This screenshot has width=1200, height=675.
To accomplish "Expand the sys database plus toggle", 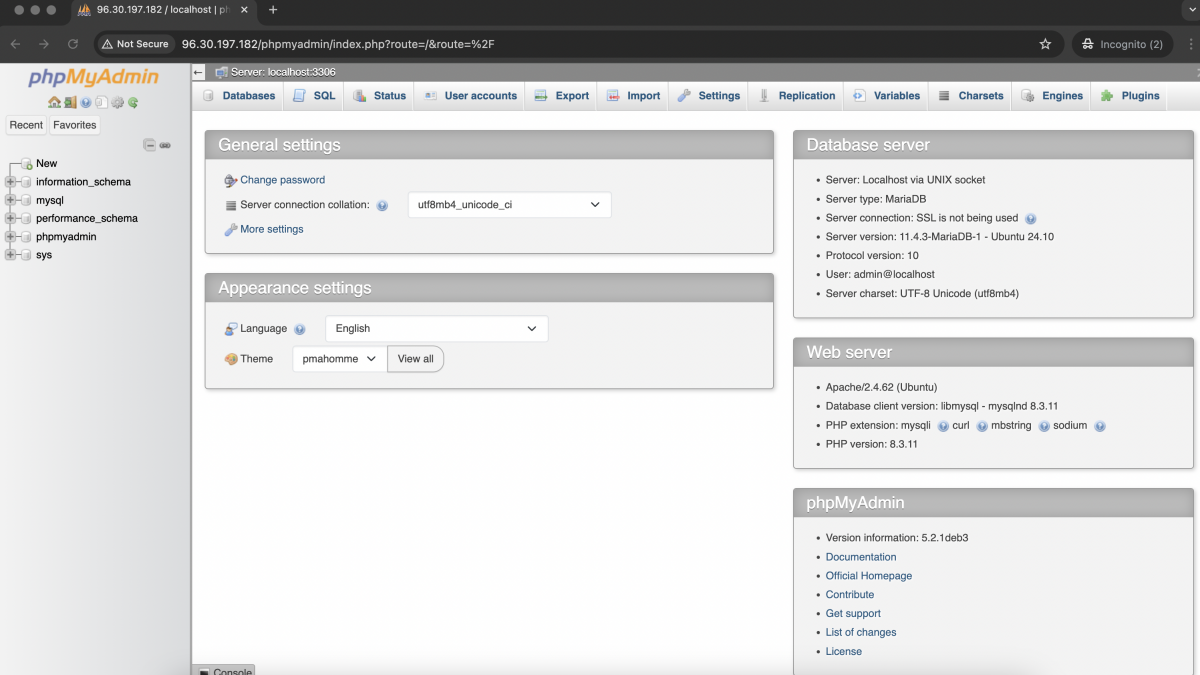I will (10, 255).
